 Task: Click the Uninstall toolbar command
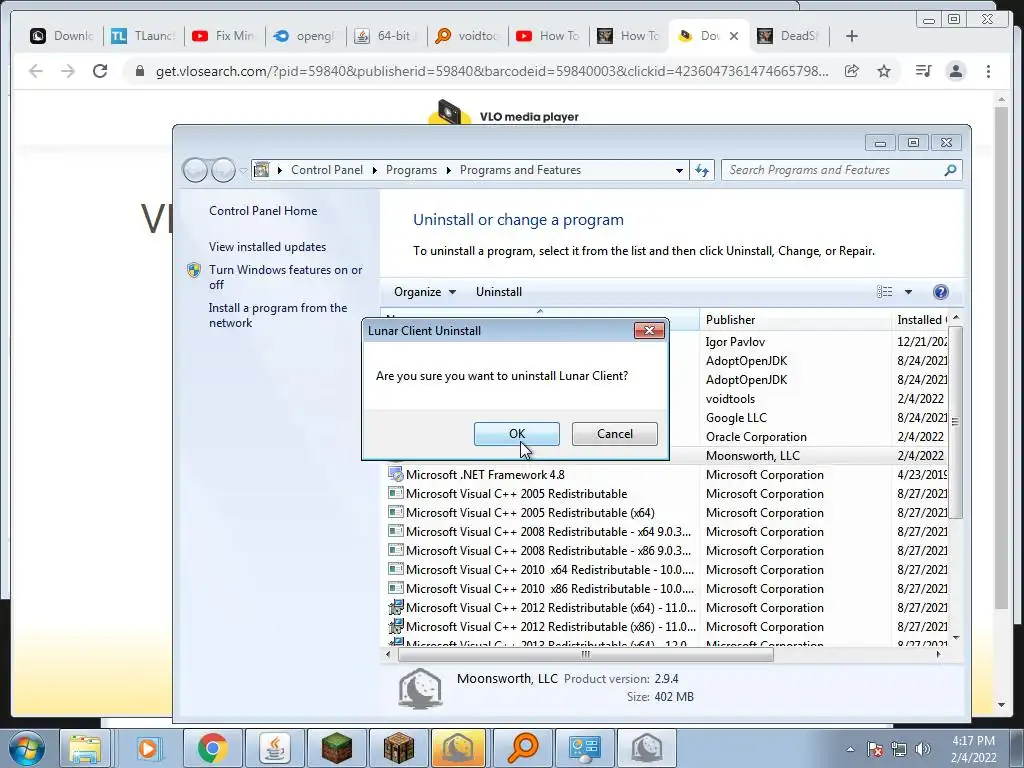click(499, 292)
